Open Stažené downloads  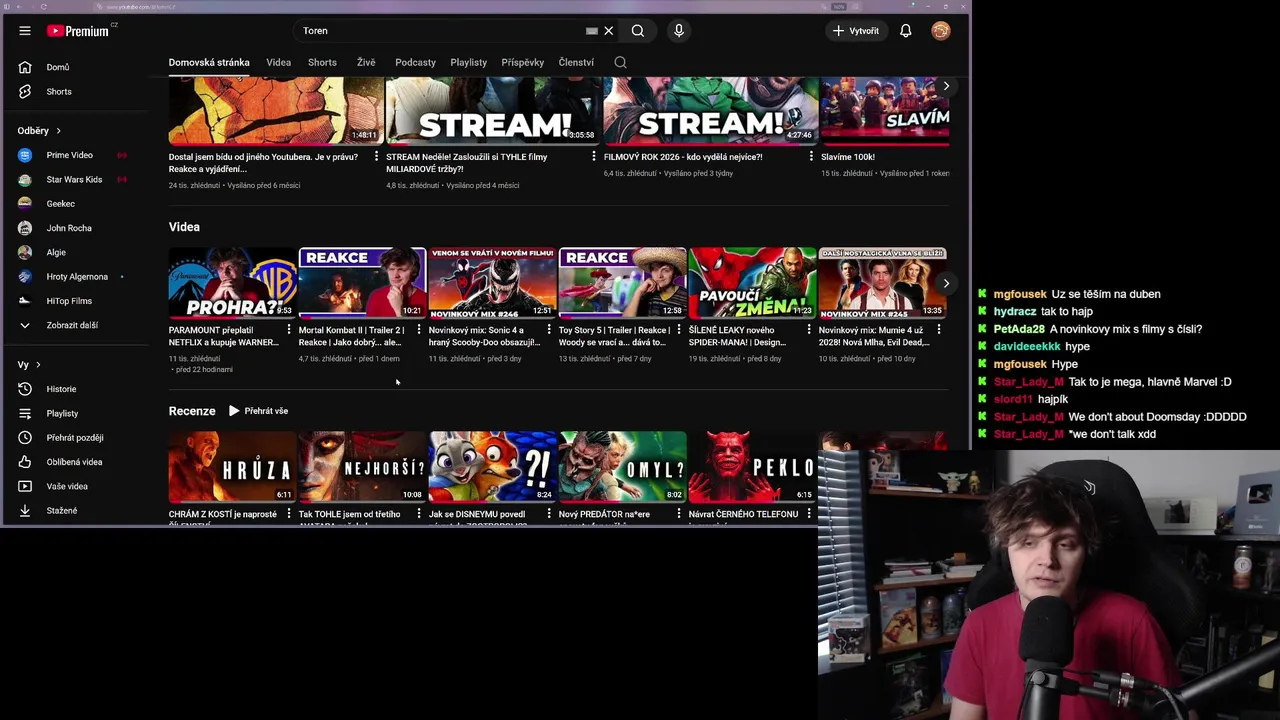60,510
